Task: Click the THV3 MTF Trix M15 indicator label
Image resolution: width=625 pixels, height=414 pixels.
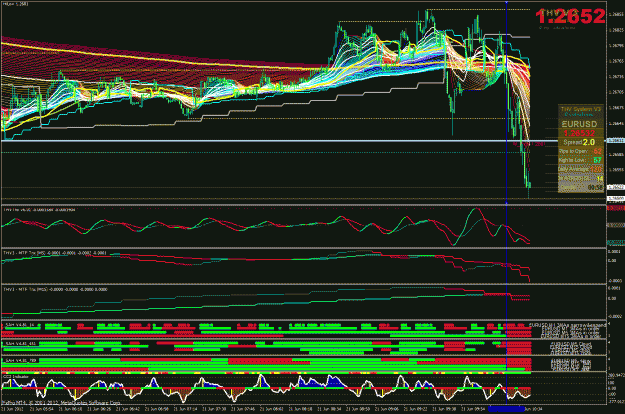Action: coord(55,289)
